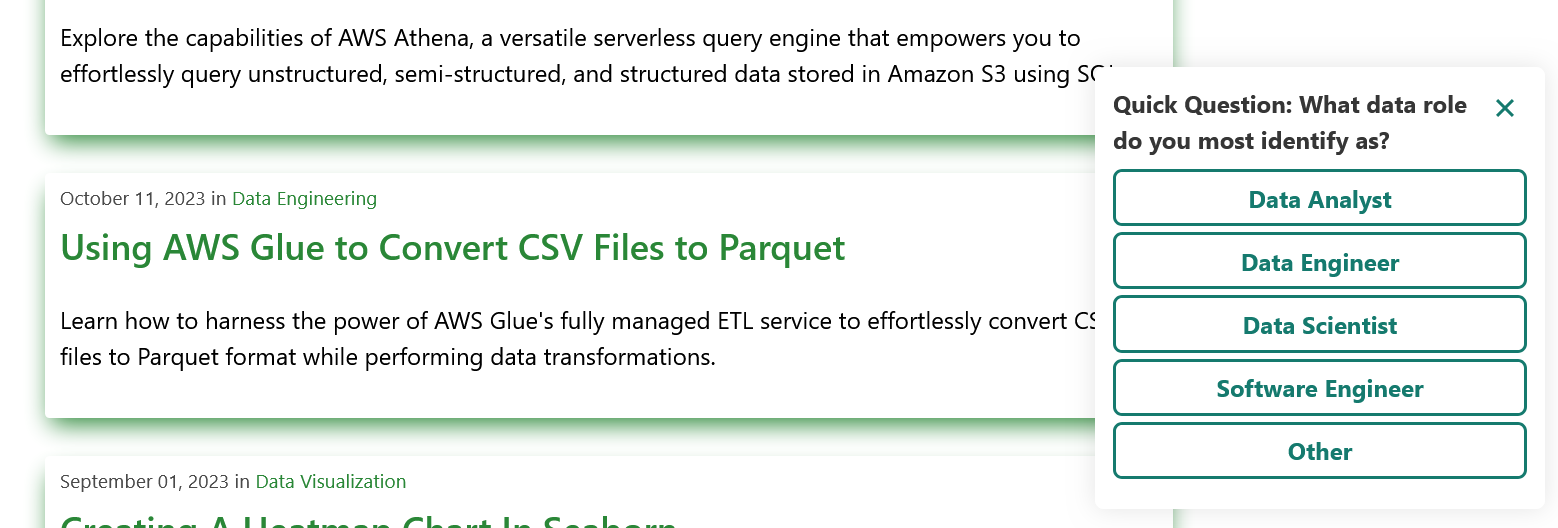Choose Data Engineer as your role

point(1319,262)
